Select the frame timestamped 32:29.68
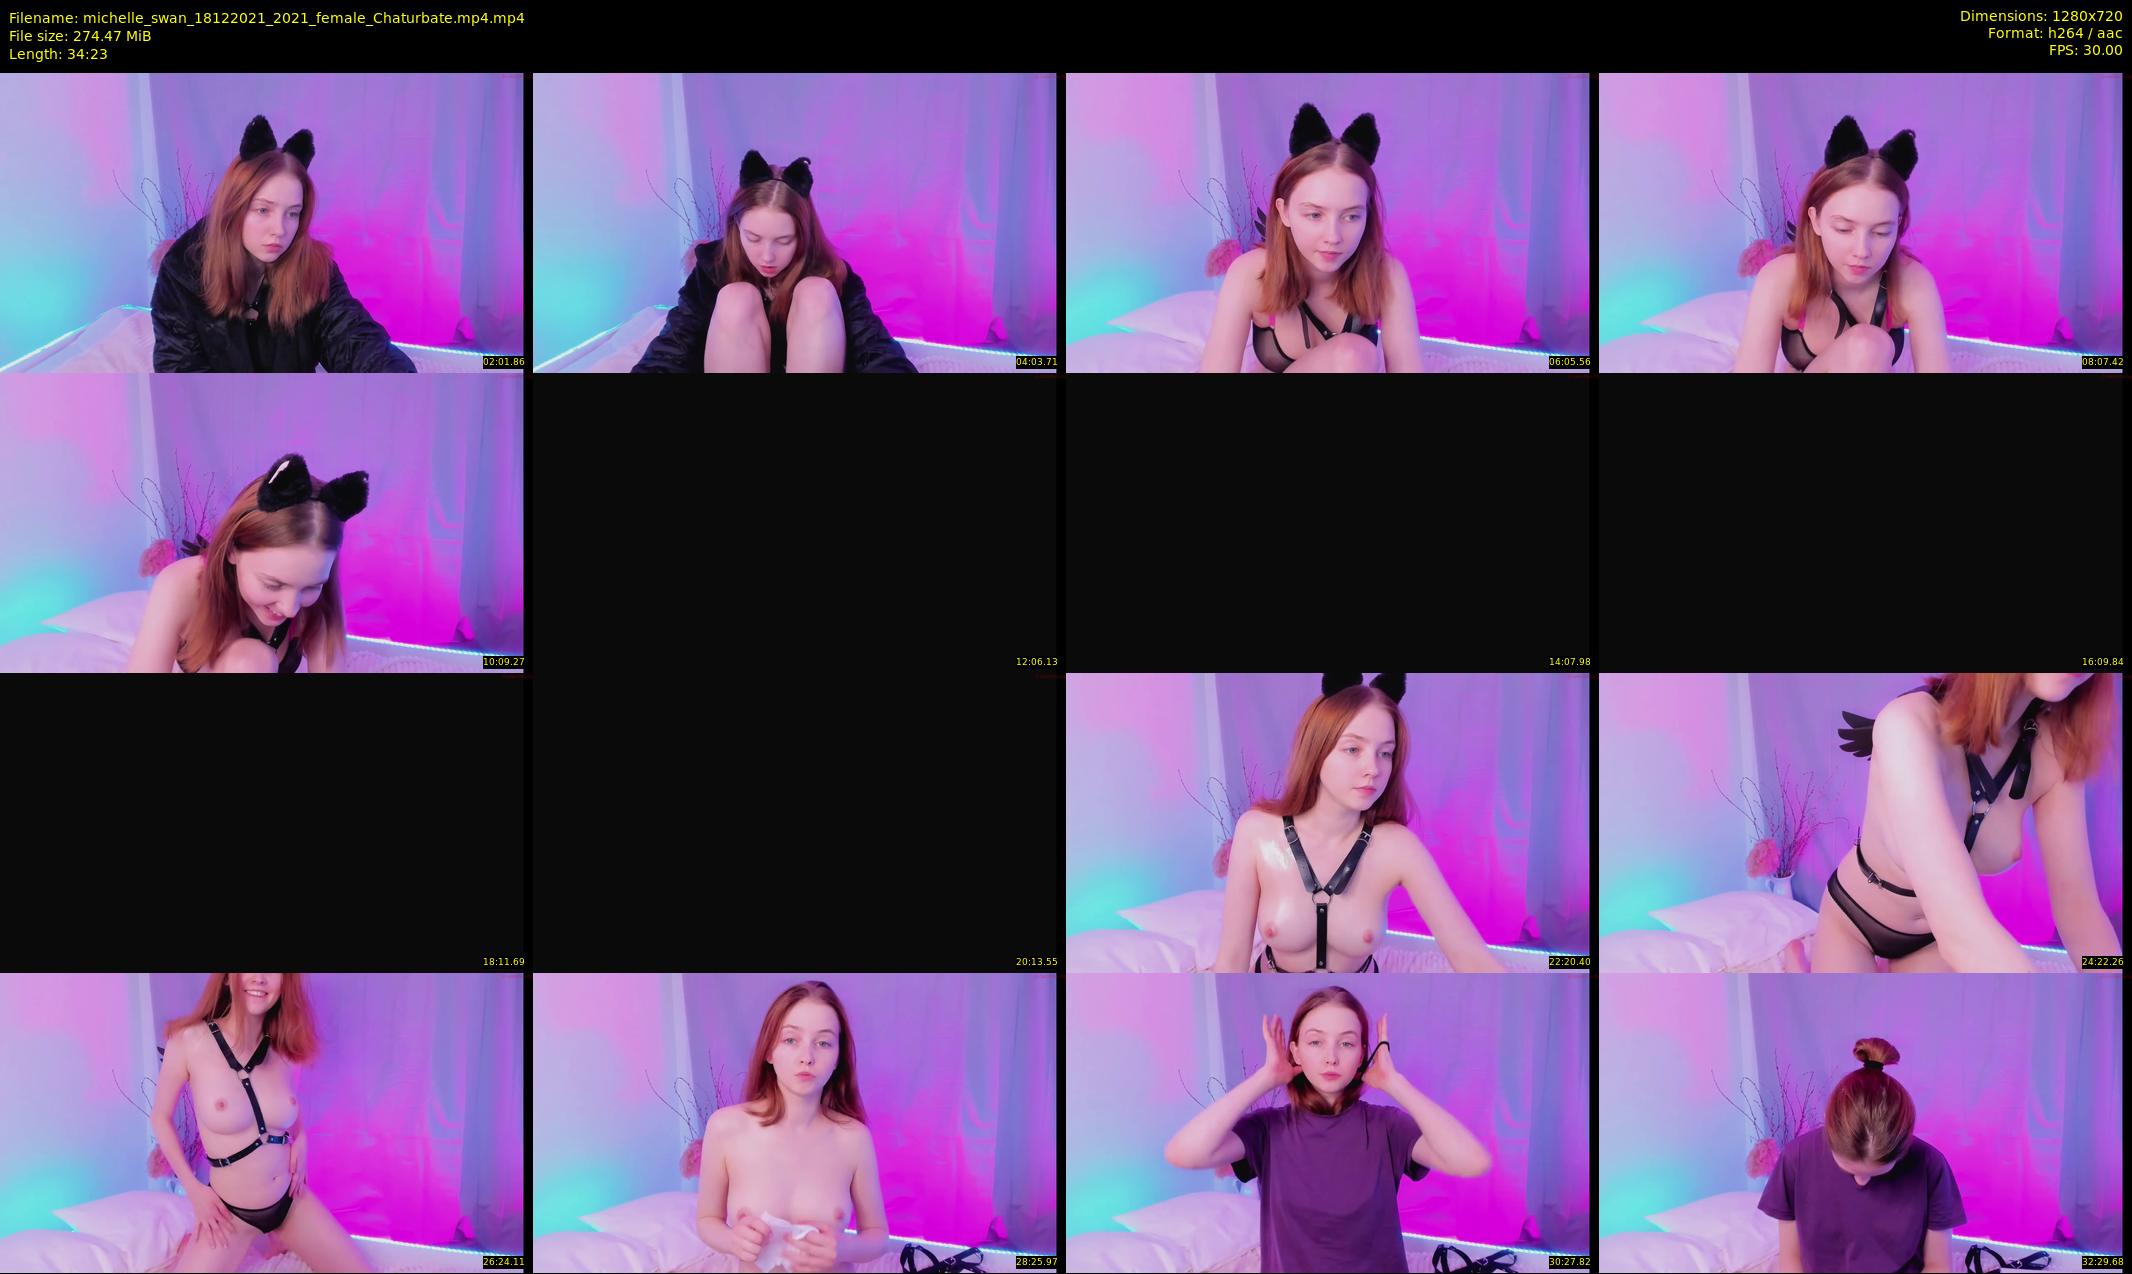 [x=1860, y=1122]
